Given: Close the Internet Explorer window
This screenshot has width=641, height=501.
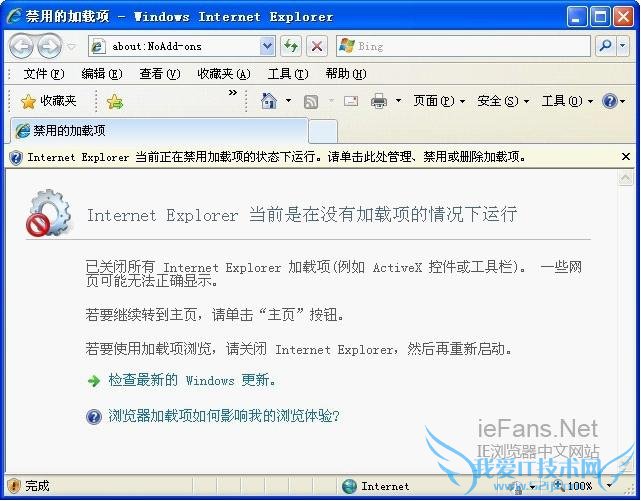Looking at the screenshot, I should click(x=623, y=17).
